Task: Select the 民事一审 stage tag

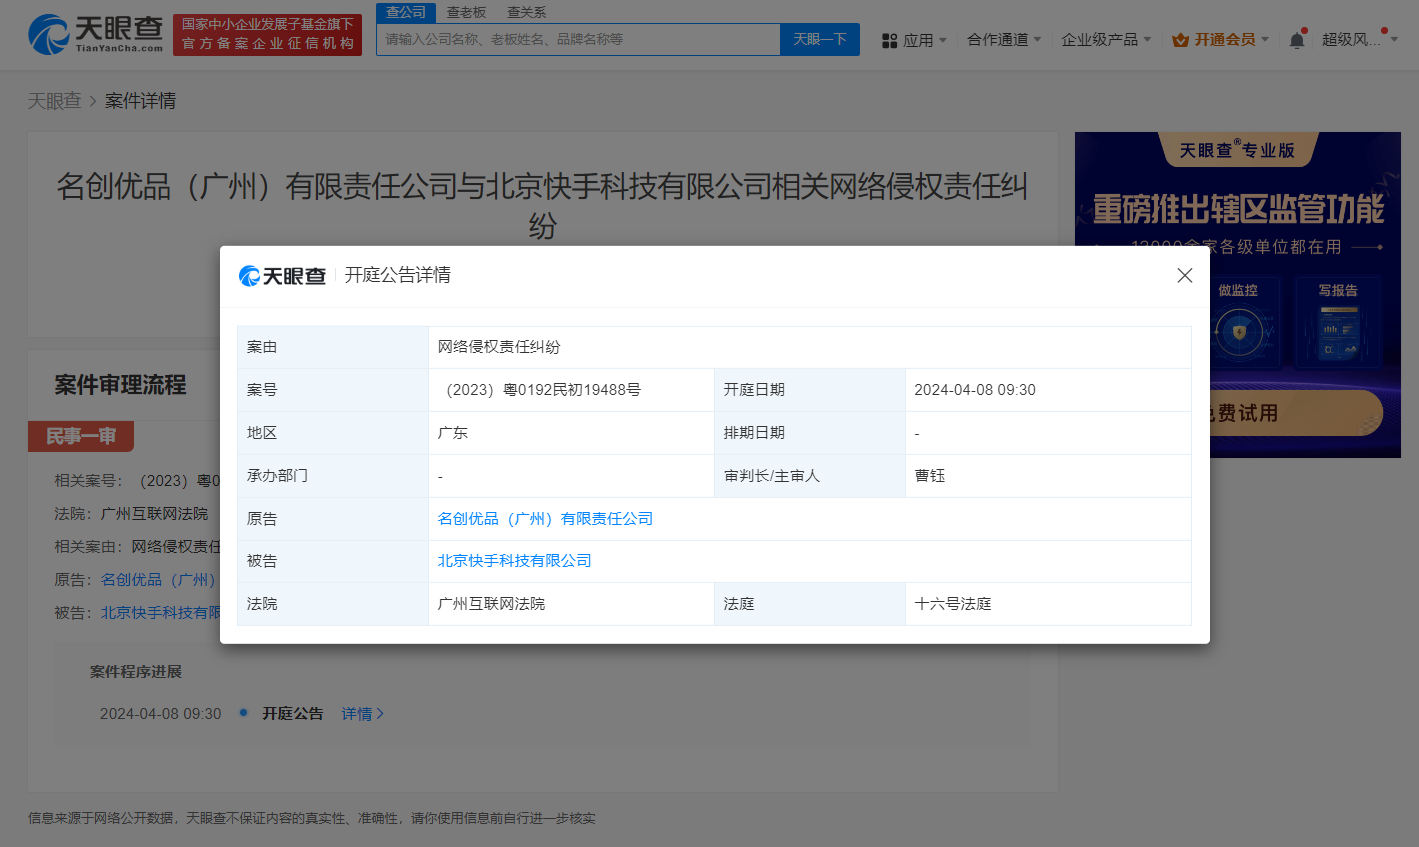Action: pos(81,436)
